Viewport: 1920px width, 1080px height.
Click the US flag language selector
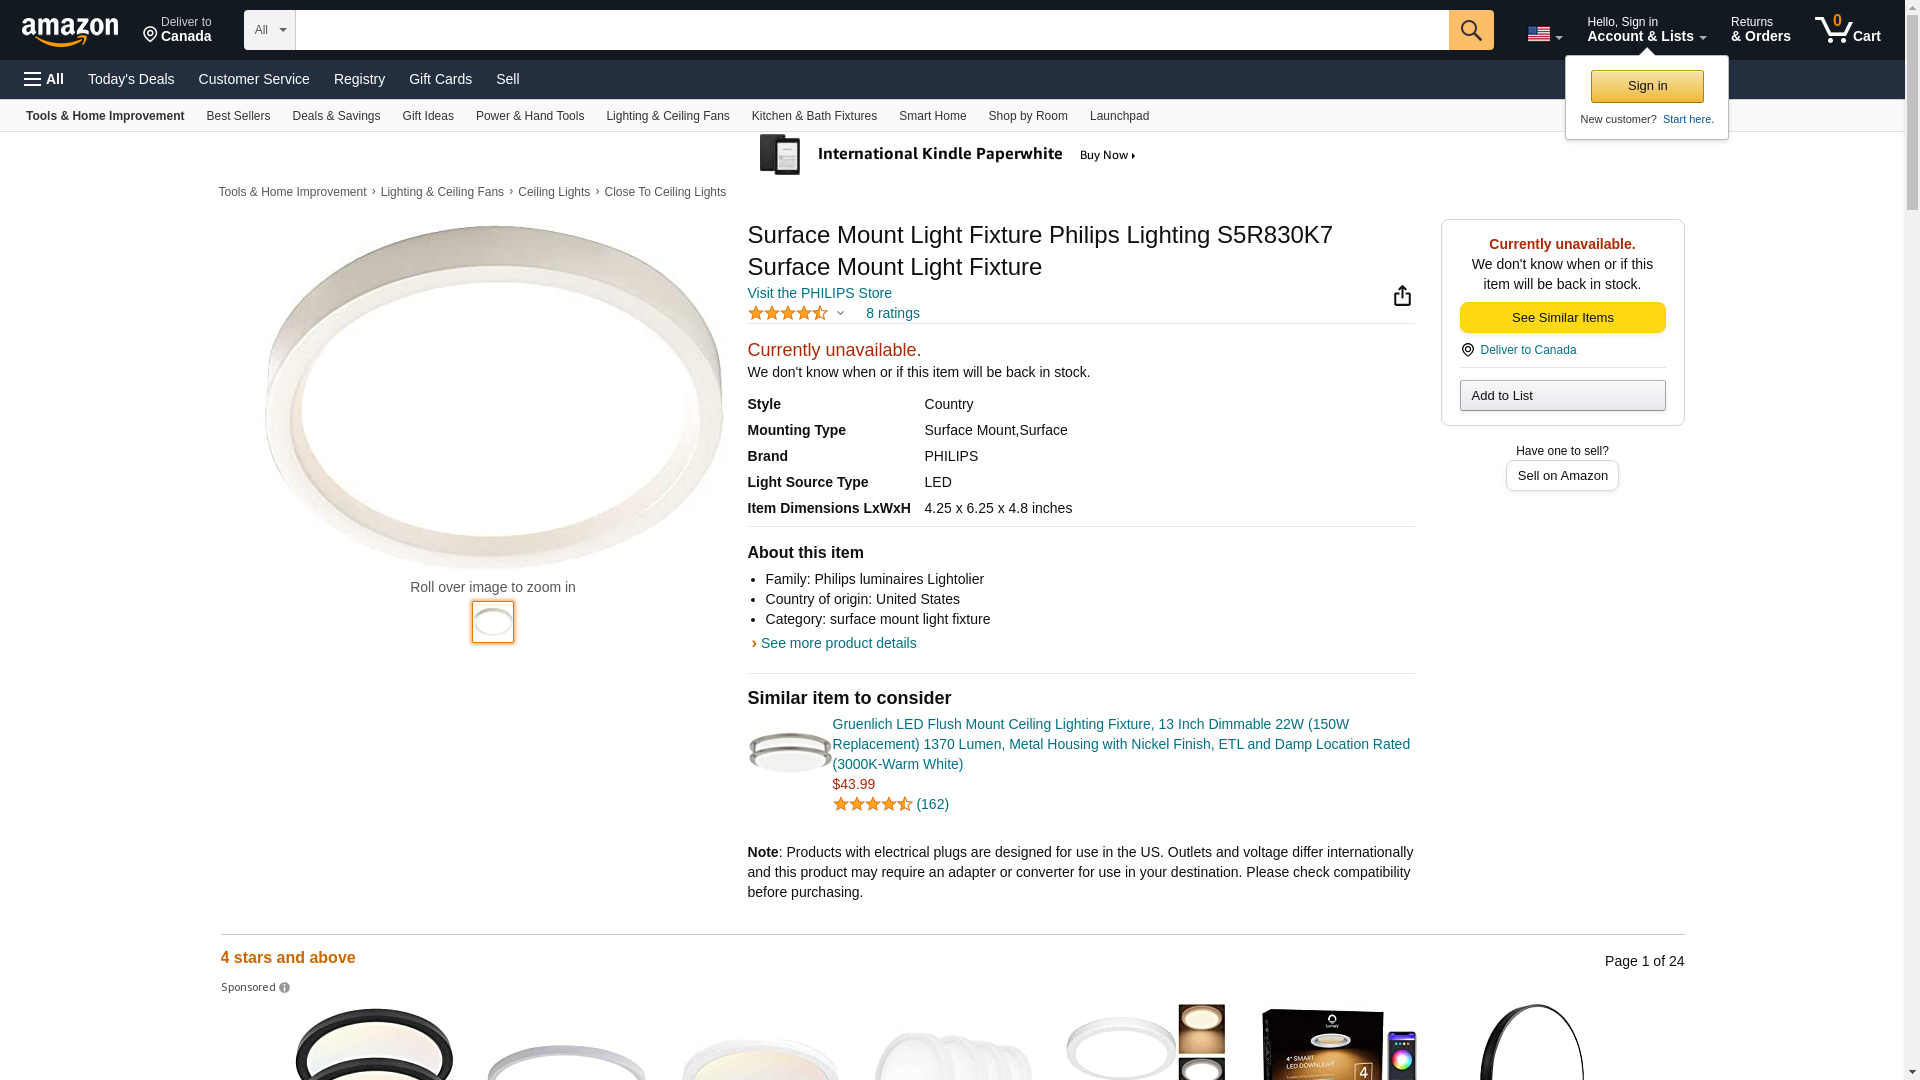pos(1544,34)
